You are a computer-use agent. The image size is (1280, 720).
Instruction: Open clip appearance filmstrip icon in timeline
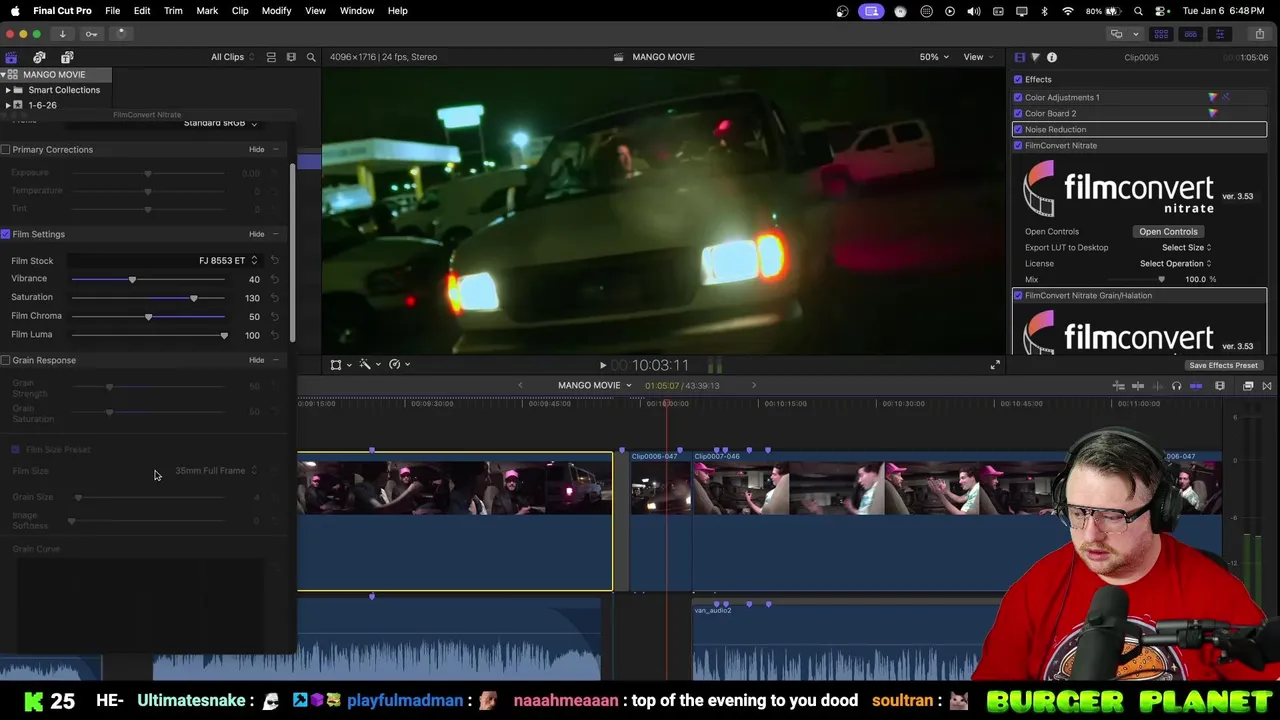(1220, 386)
